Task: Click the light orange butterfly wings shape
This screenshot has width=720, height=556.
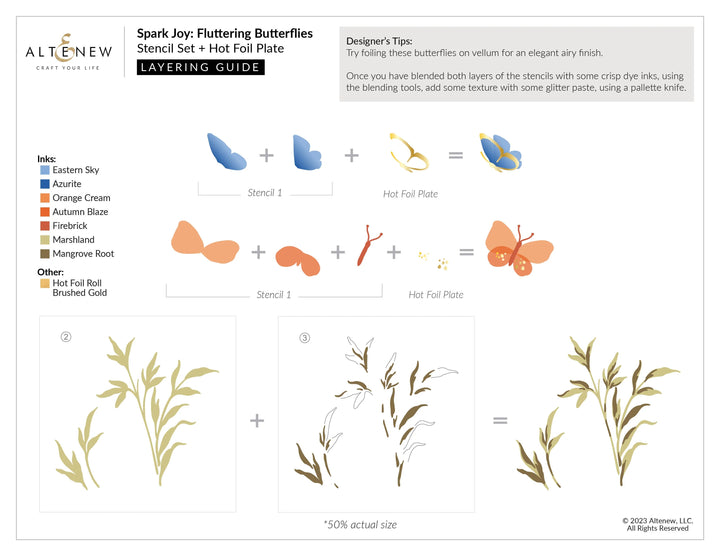Action: [x=204, y=243]
